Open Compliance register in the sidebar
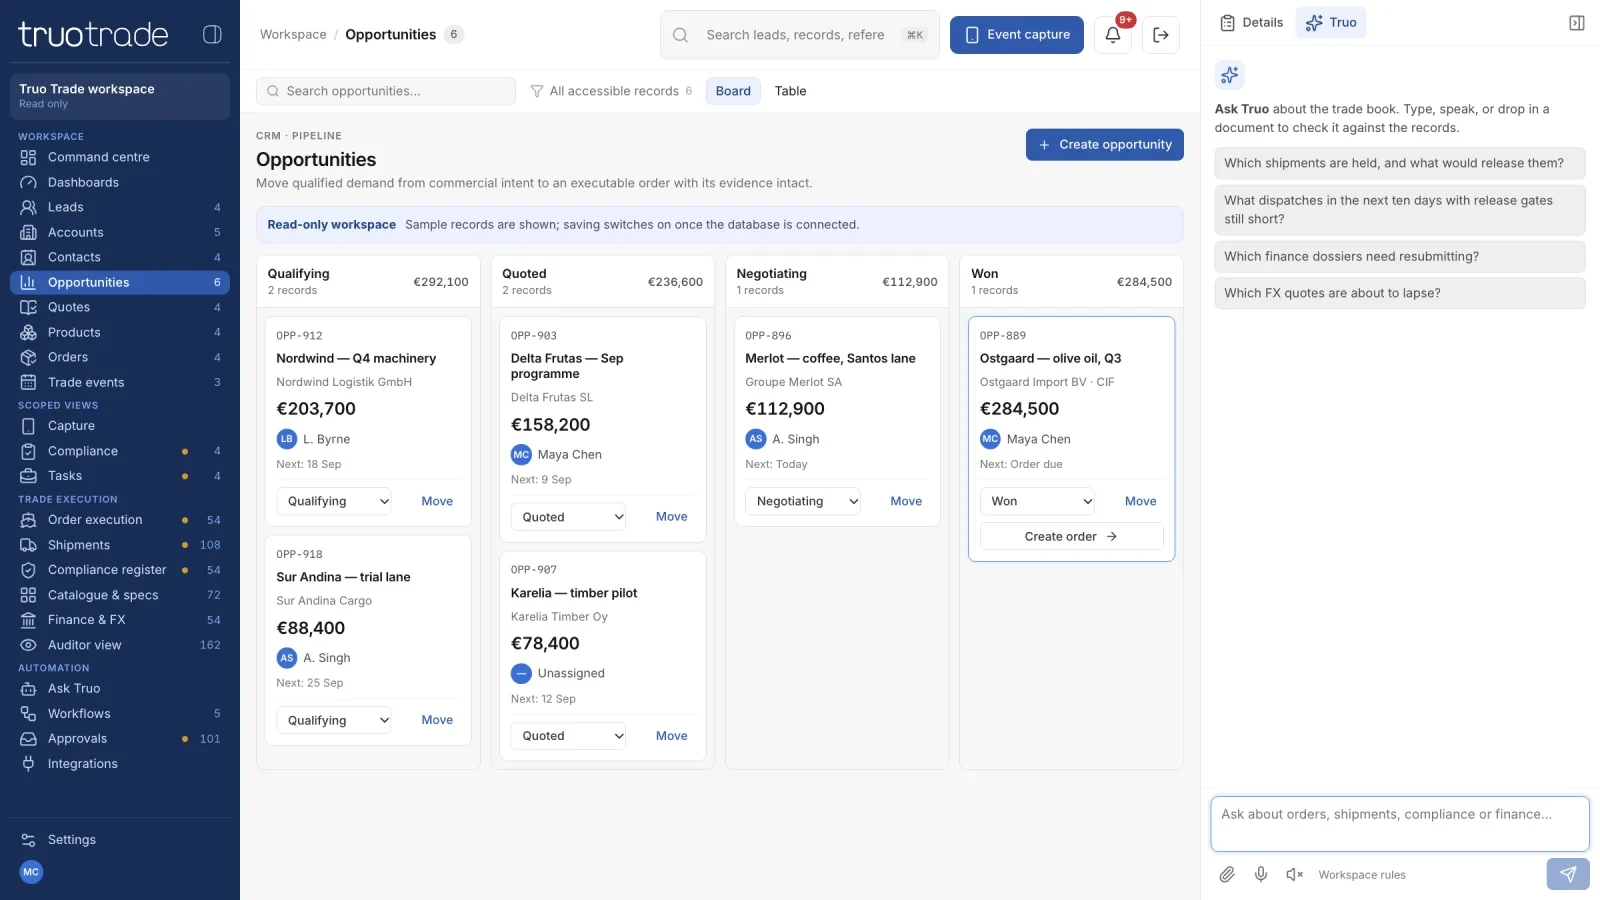 120,570
